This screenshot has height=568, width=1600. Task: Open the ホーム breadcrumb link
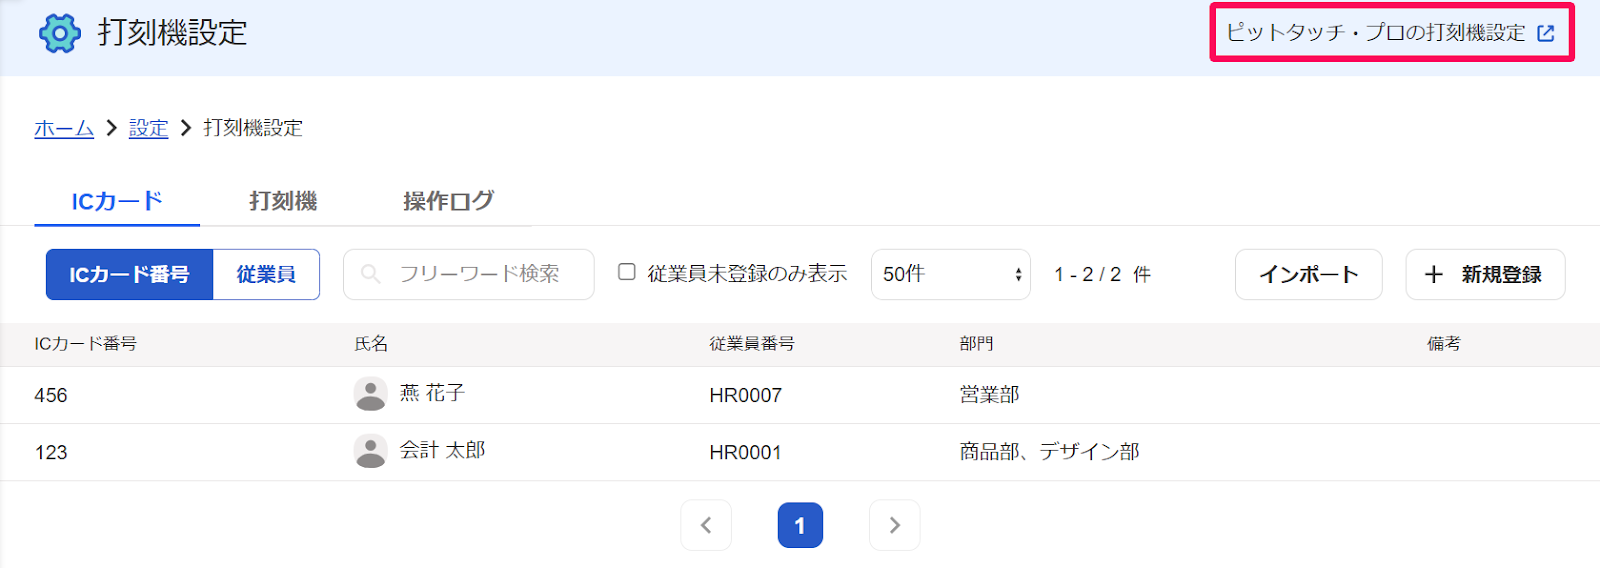tap(64, 128)
